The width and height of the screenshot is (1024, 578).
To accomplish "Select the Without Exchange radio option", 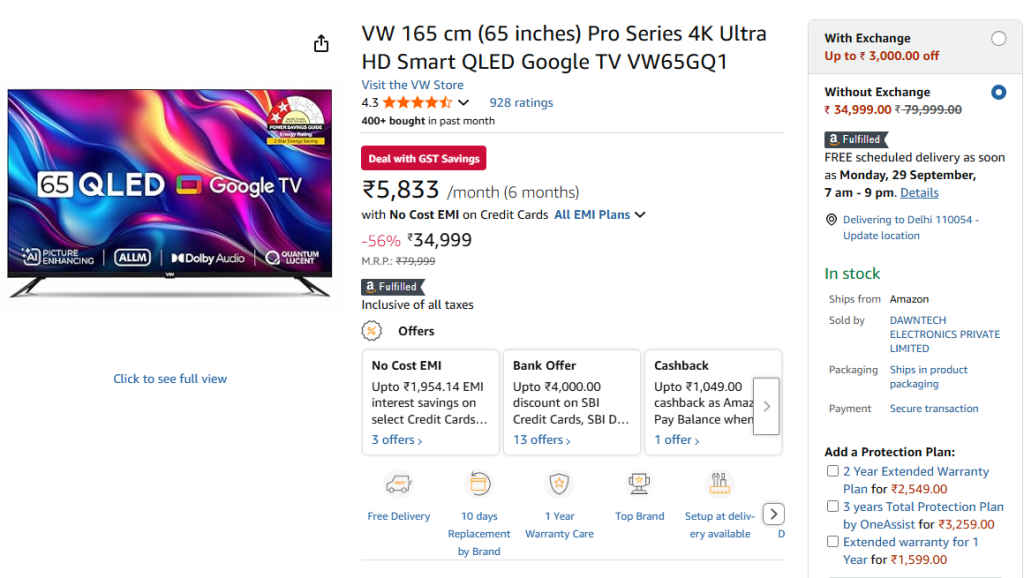I will [998, 92].
